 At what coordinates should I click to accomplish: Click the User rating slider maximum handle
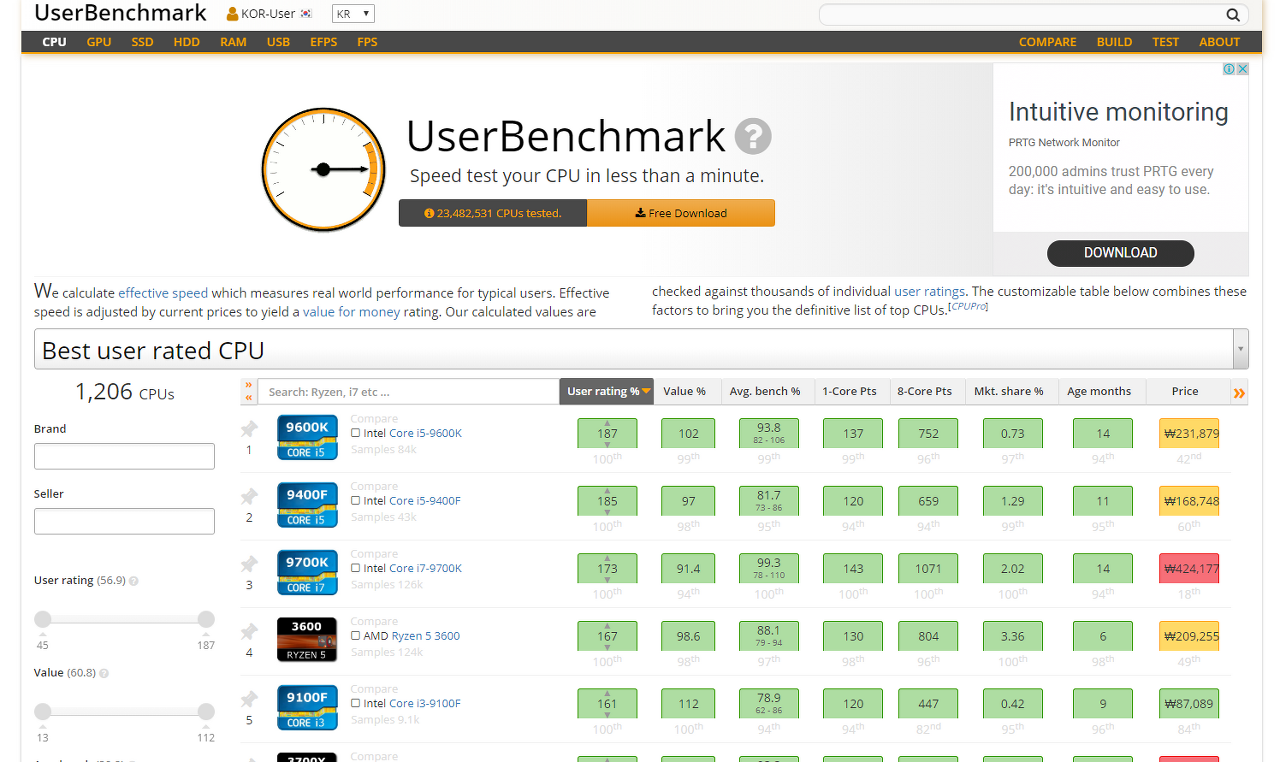[206, 619]
